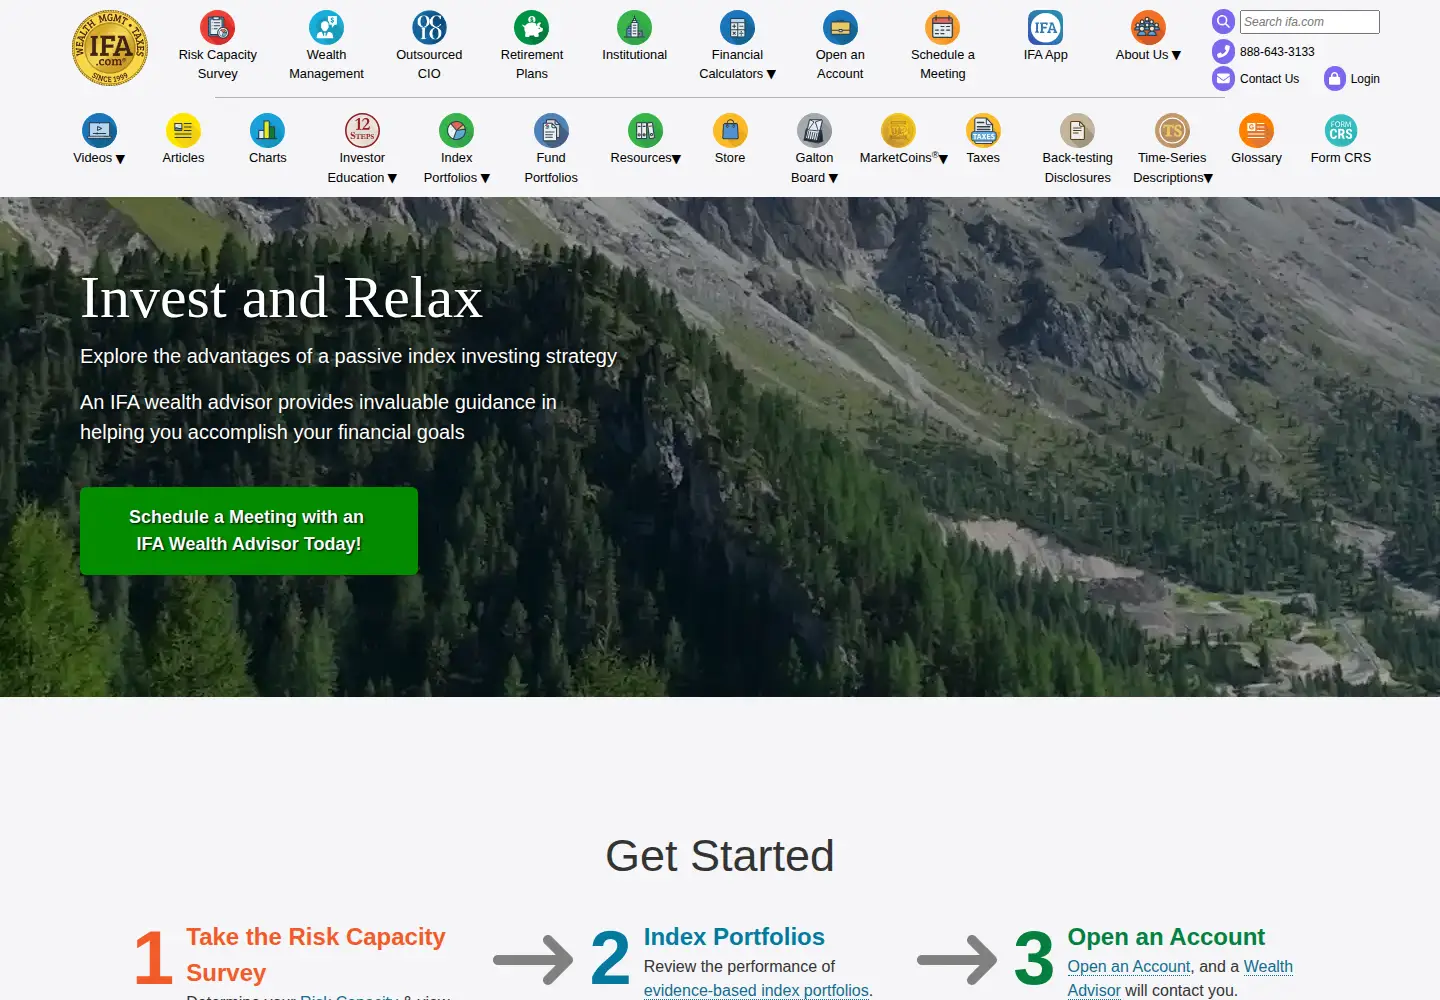Open the Store shopping bag icon

click(x=730, y=131)
